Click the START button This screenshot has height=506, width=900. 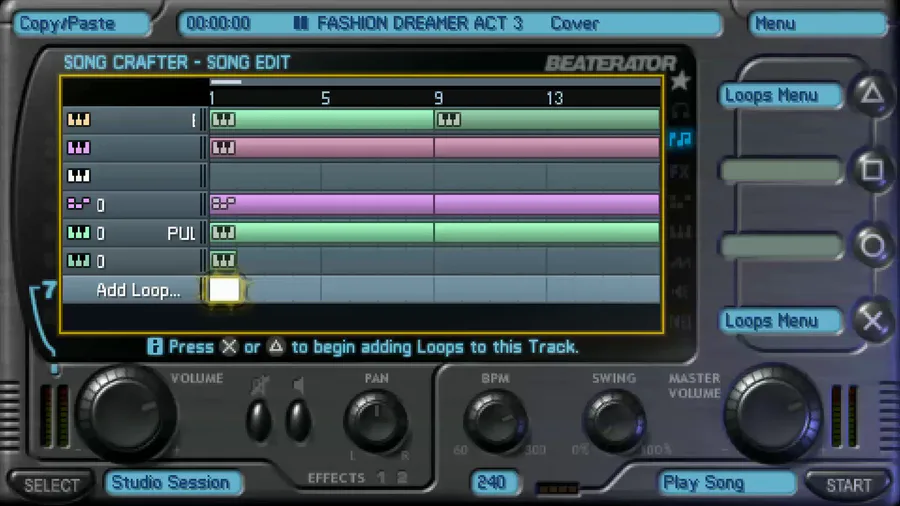point(848,485)
